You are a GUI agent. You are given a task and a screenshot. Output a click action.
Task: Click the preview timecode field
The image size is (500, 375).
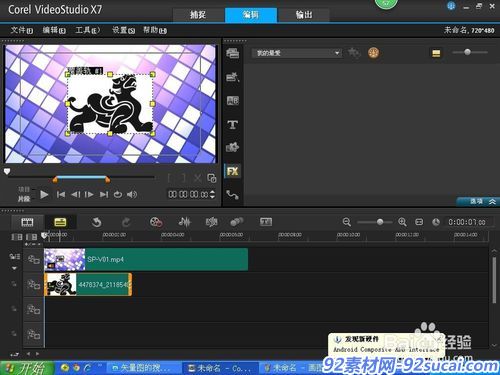[188, 194]
